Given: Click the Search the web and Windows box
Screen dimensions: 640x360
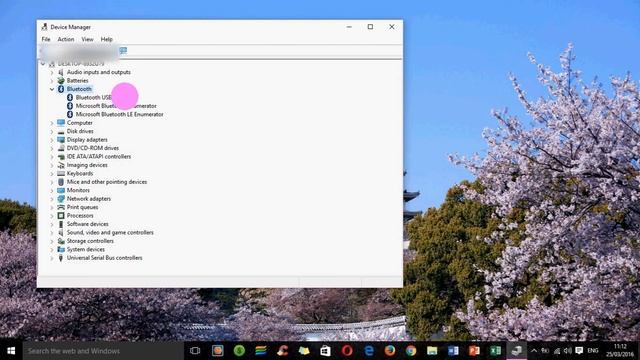Looking at the screenshot, I should pos(103,351).
